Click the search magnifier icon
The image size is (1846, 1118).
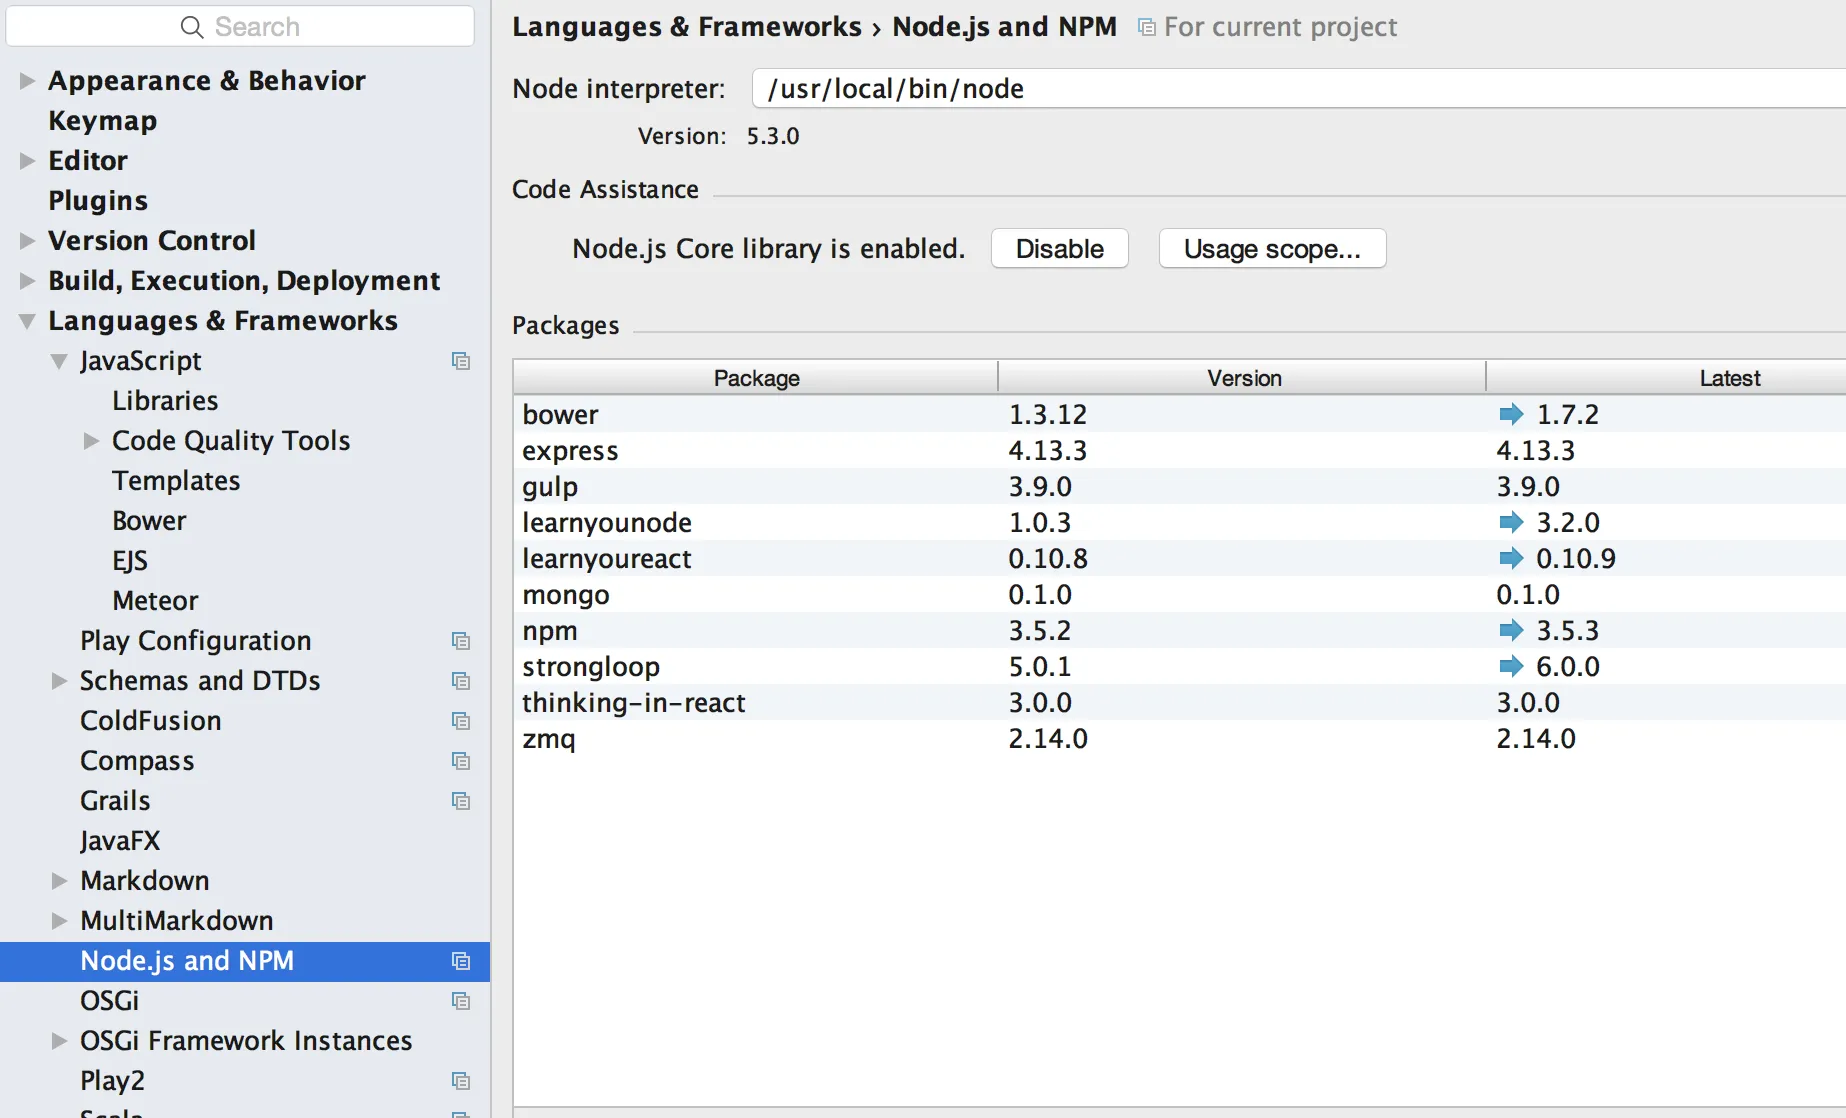pos(192,27)
